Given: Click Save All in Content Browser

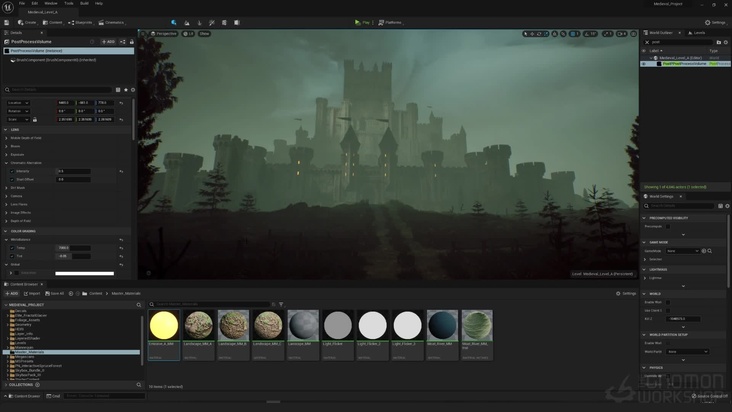Looking at the screenshot, I should click(x=56, y=293).
